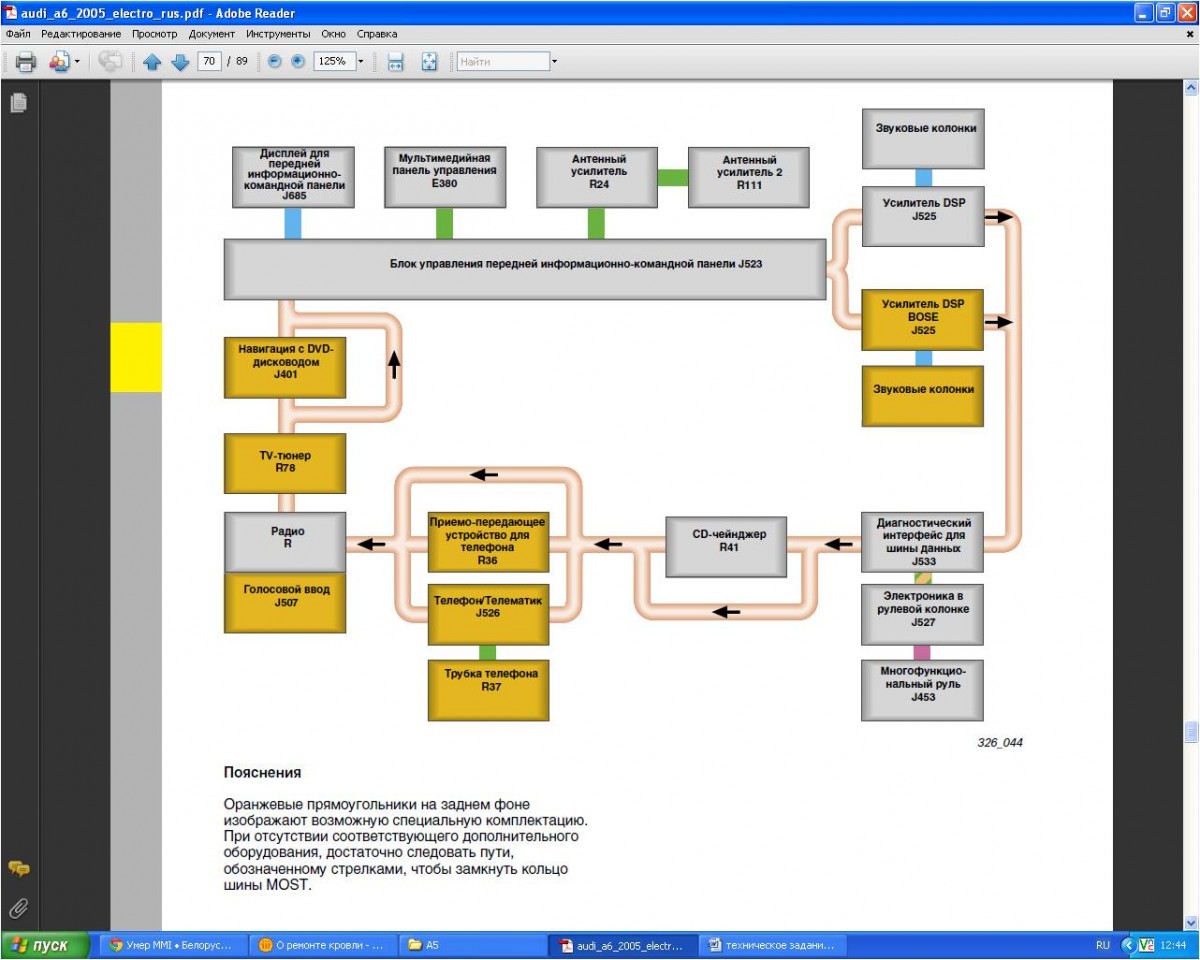The width and height of the screenshot is (1200, 960).
Task: Click the Print icon in toolbar
Action: tap(26, 62)
